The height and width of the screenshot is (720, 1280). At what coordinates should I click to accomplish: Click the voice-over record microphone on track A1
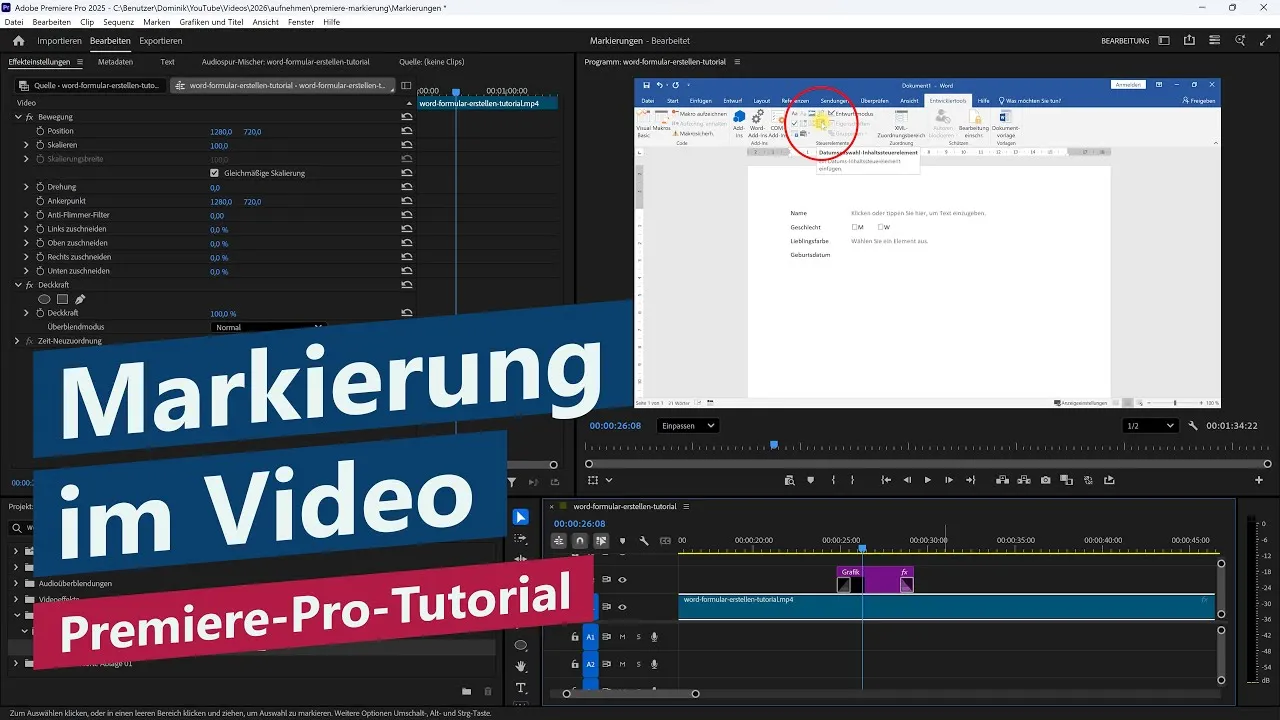(x=654, y=637)
